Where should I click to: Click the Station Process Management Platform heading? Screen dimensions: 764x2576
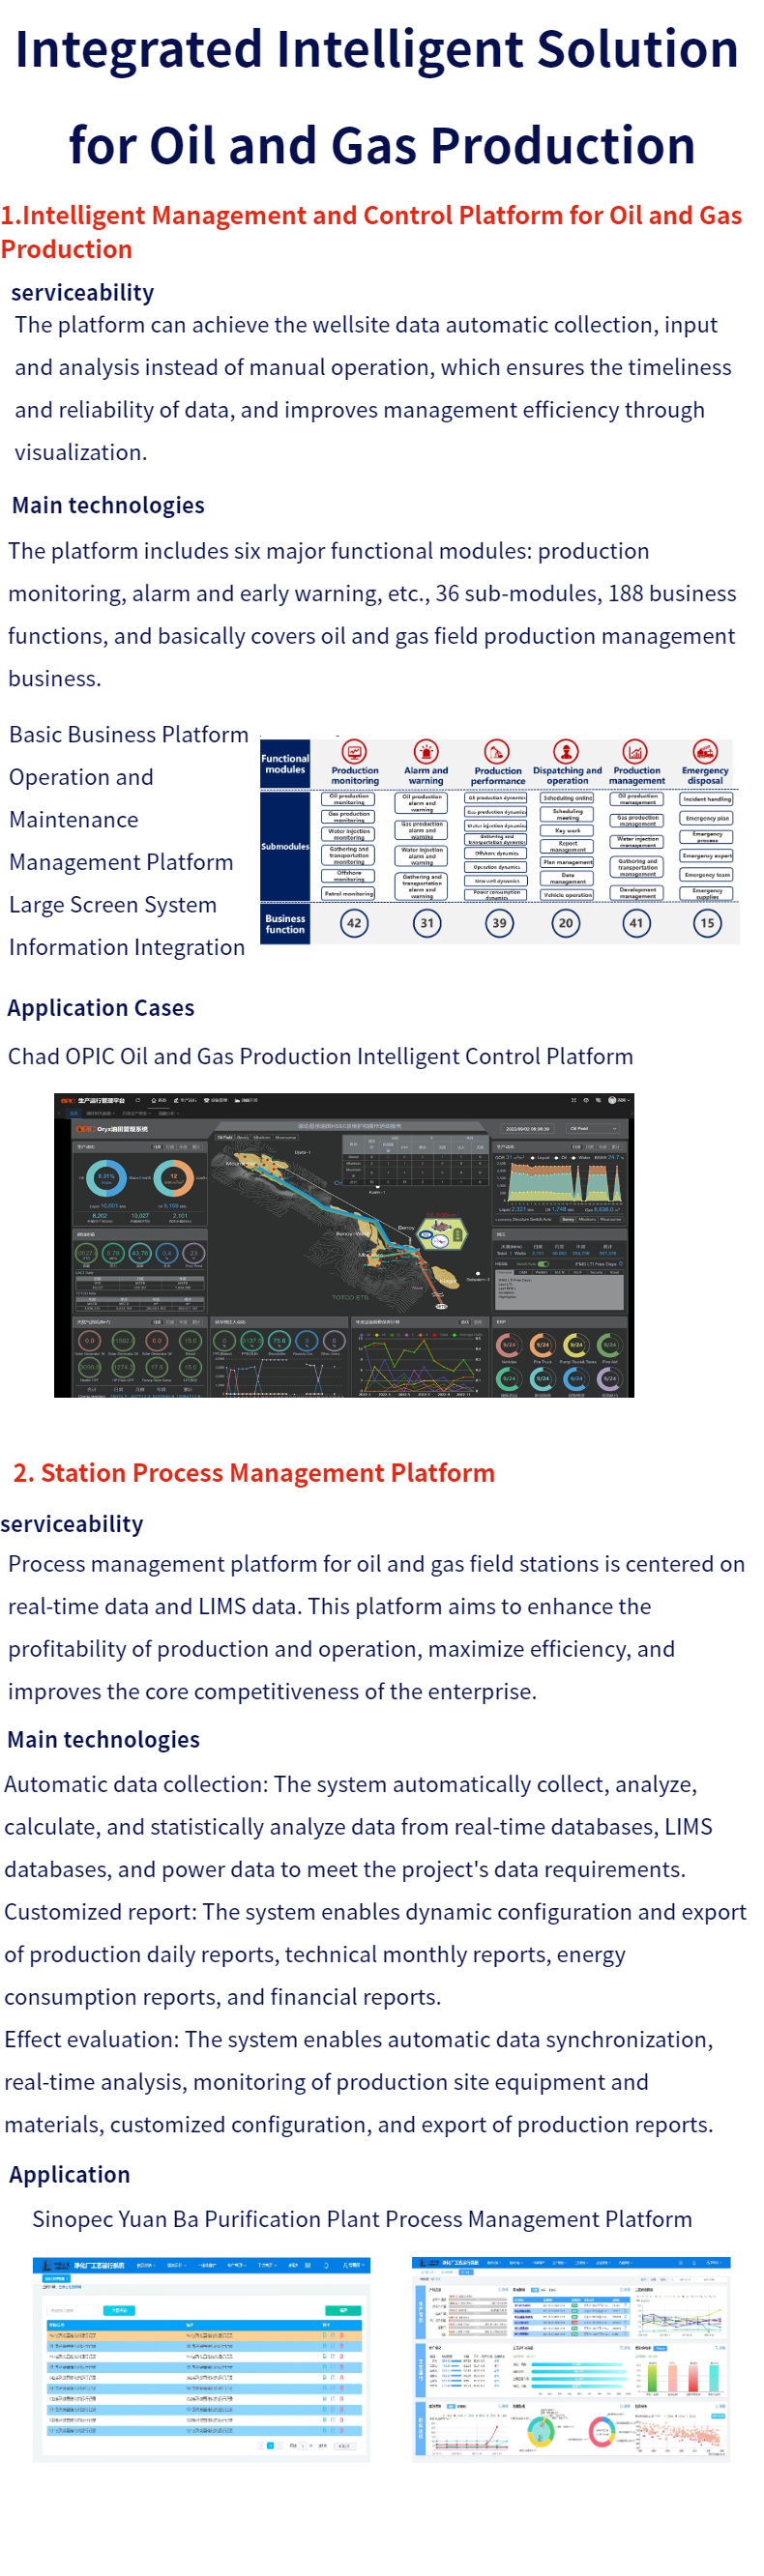254,1473
